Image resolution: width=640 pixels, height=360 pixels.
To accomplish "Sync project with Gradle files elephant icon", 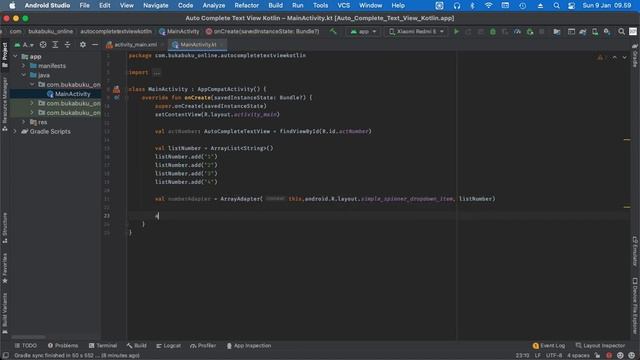I will pyautogui.click(x=583, y=31).
